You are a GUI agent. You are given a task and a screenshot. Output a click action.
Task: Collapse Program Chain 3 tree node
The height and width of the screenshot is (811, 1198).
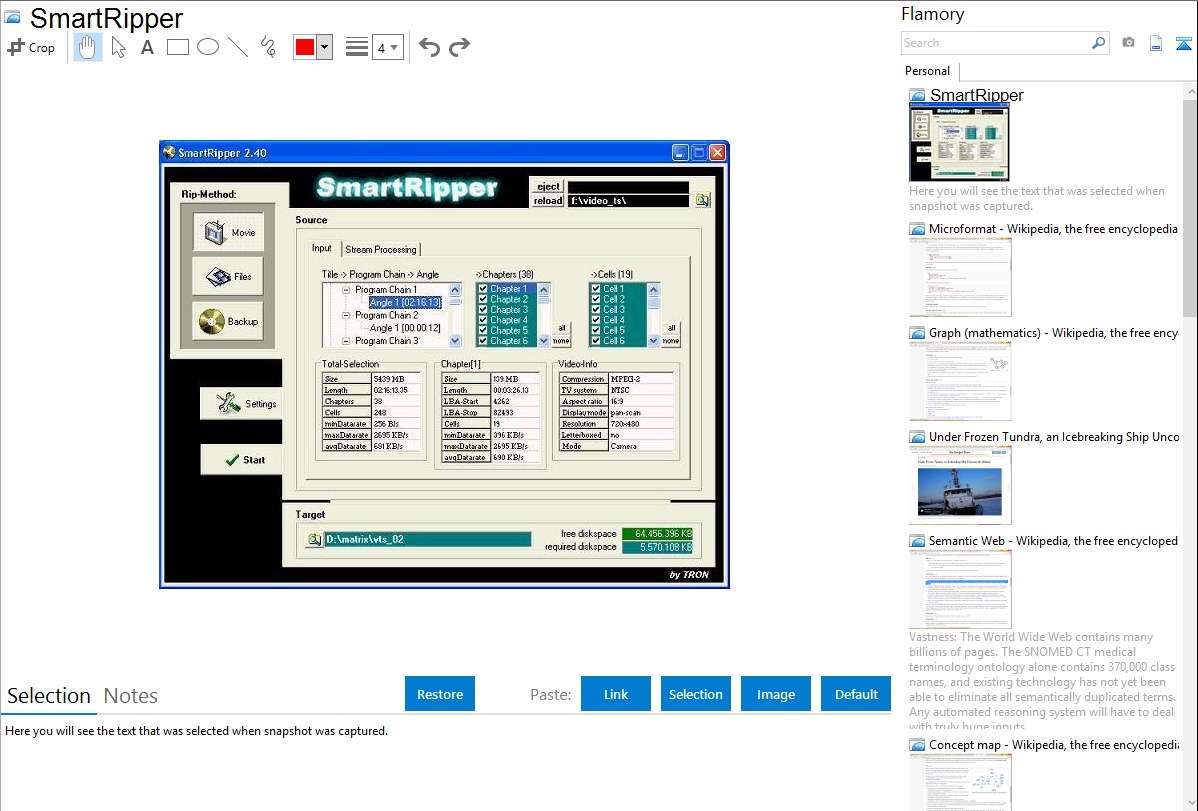(x=346, y=341)
